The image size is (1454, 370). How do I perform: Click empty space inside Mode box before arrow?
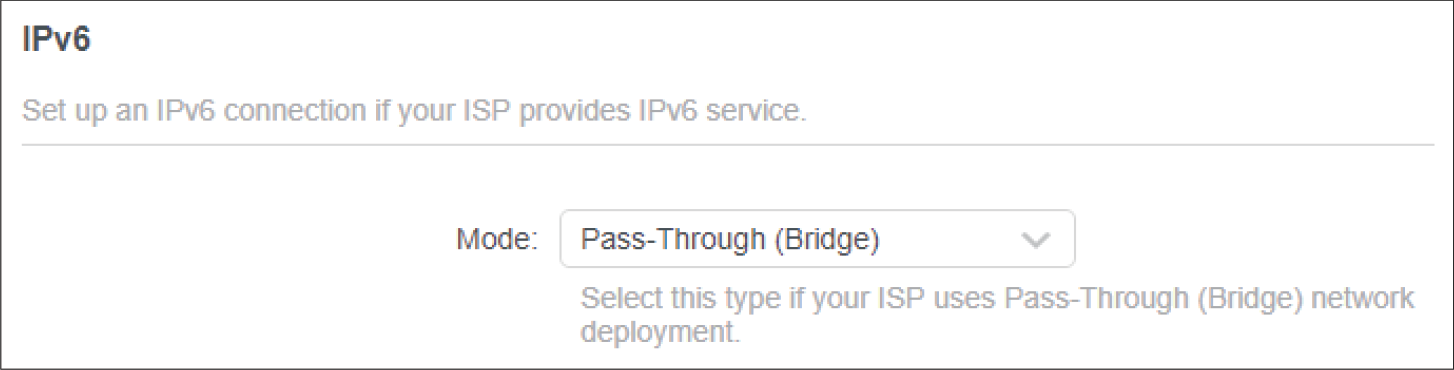pyautogui.click(x=950, y=240)
